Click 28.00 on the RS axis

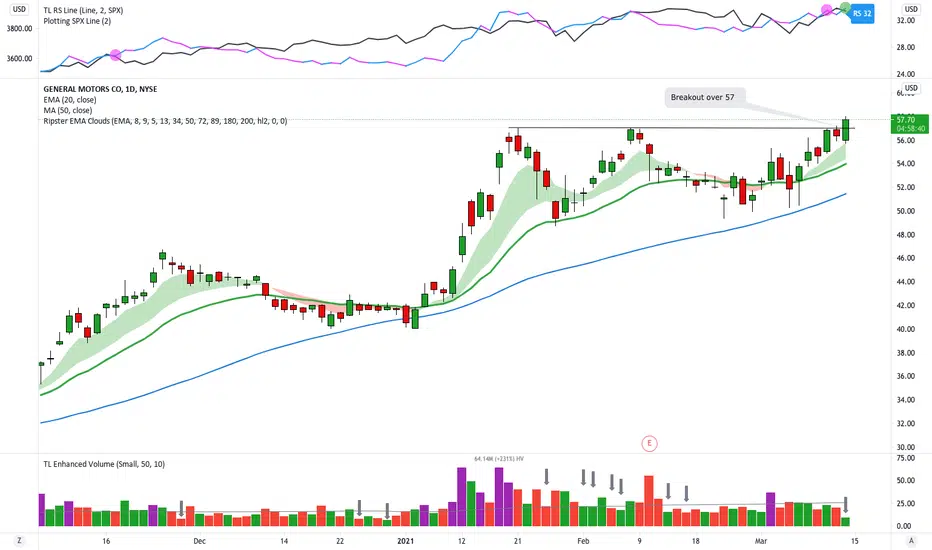tap(906, 48)
